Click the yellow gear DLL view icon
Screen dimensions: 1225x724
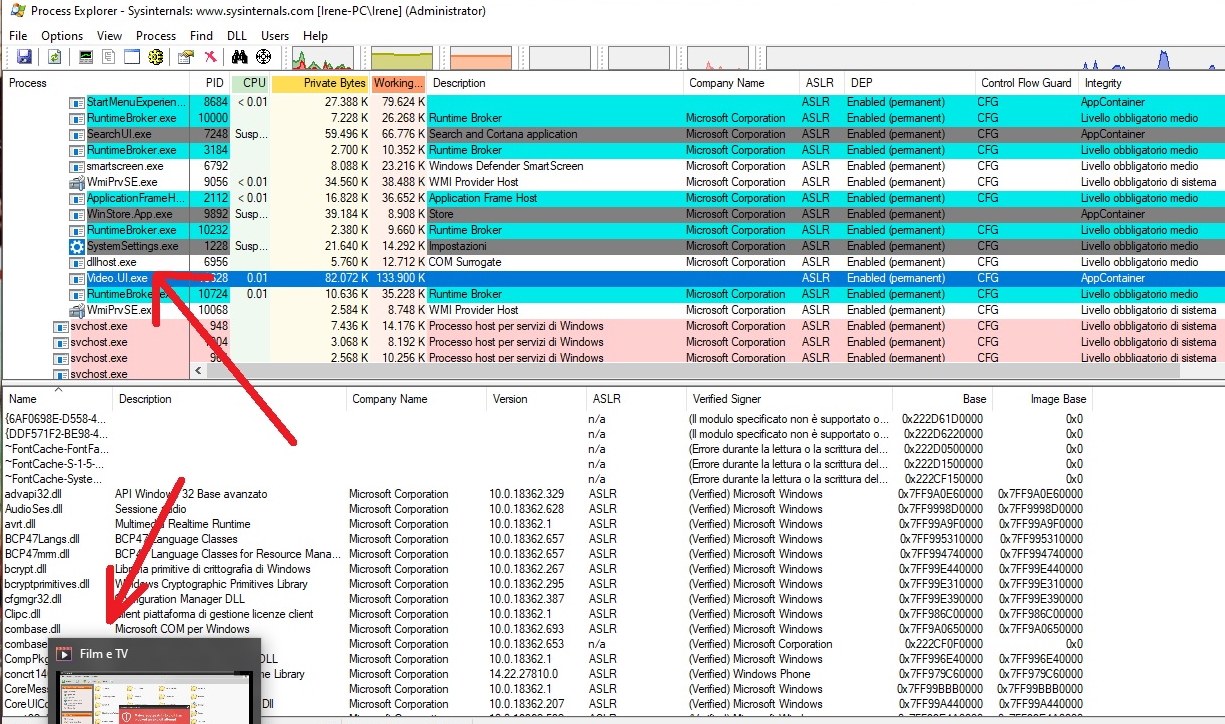(x=155, y=57)
